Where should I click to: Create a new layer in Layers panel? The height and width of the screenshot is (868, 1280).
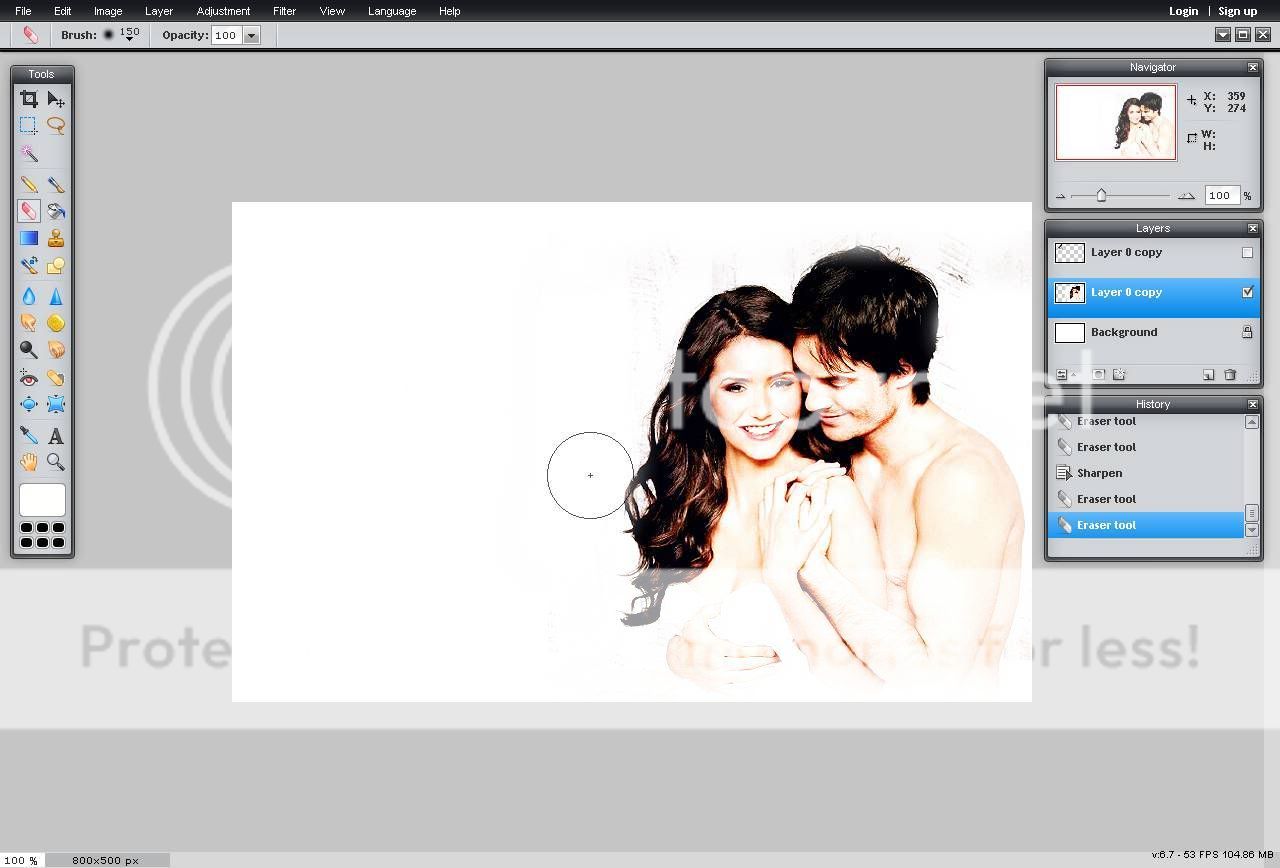coord(1208,375)
